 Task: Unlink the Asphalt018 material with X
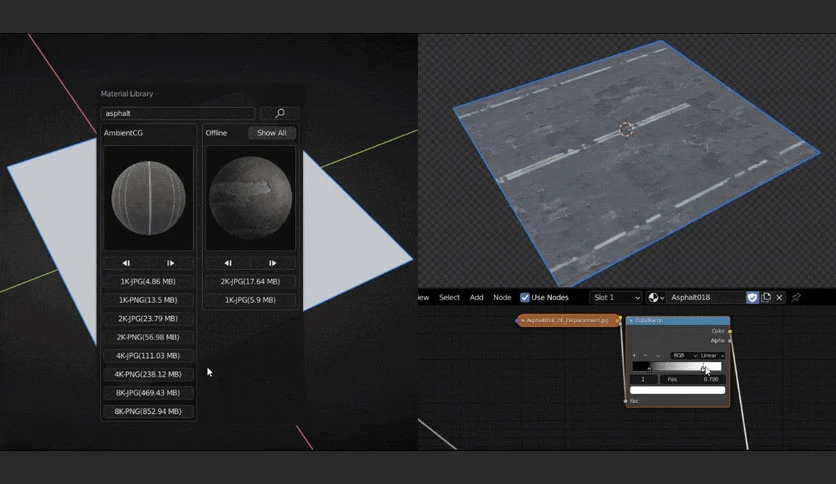[x=779, y=297]
